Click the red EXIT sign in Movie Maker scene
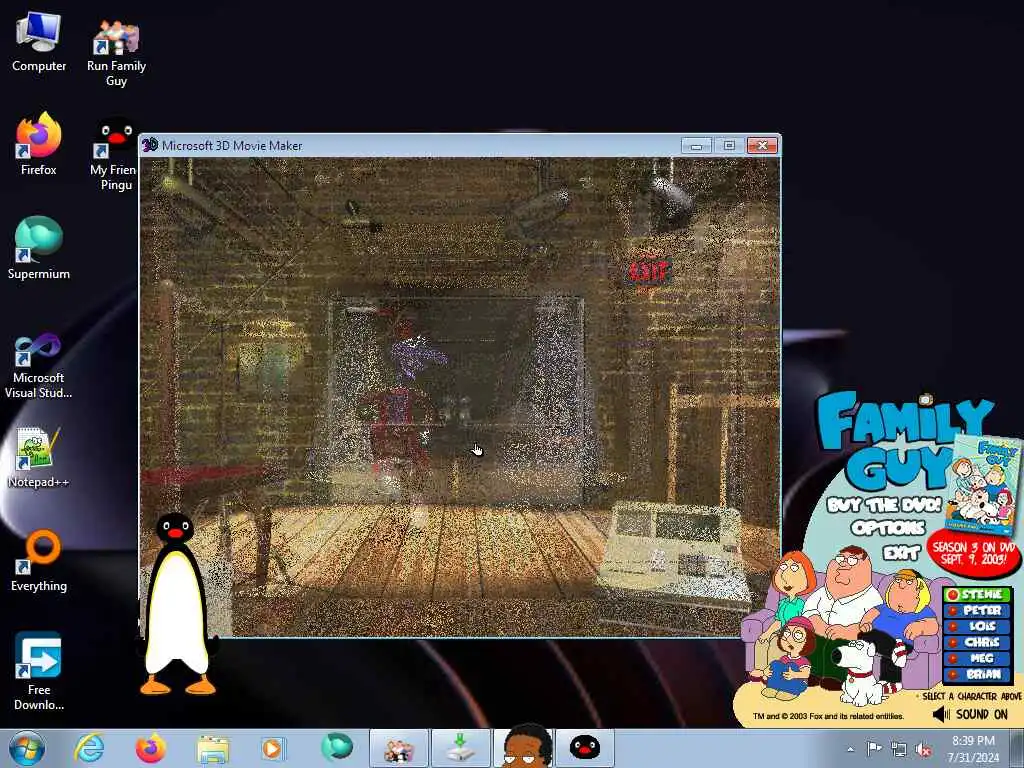Screen dimensions: 1024x768 coord(649,271)
